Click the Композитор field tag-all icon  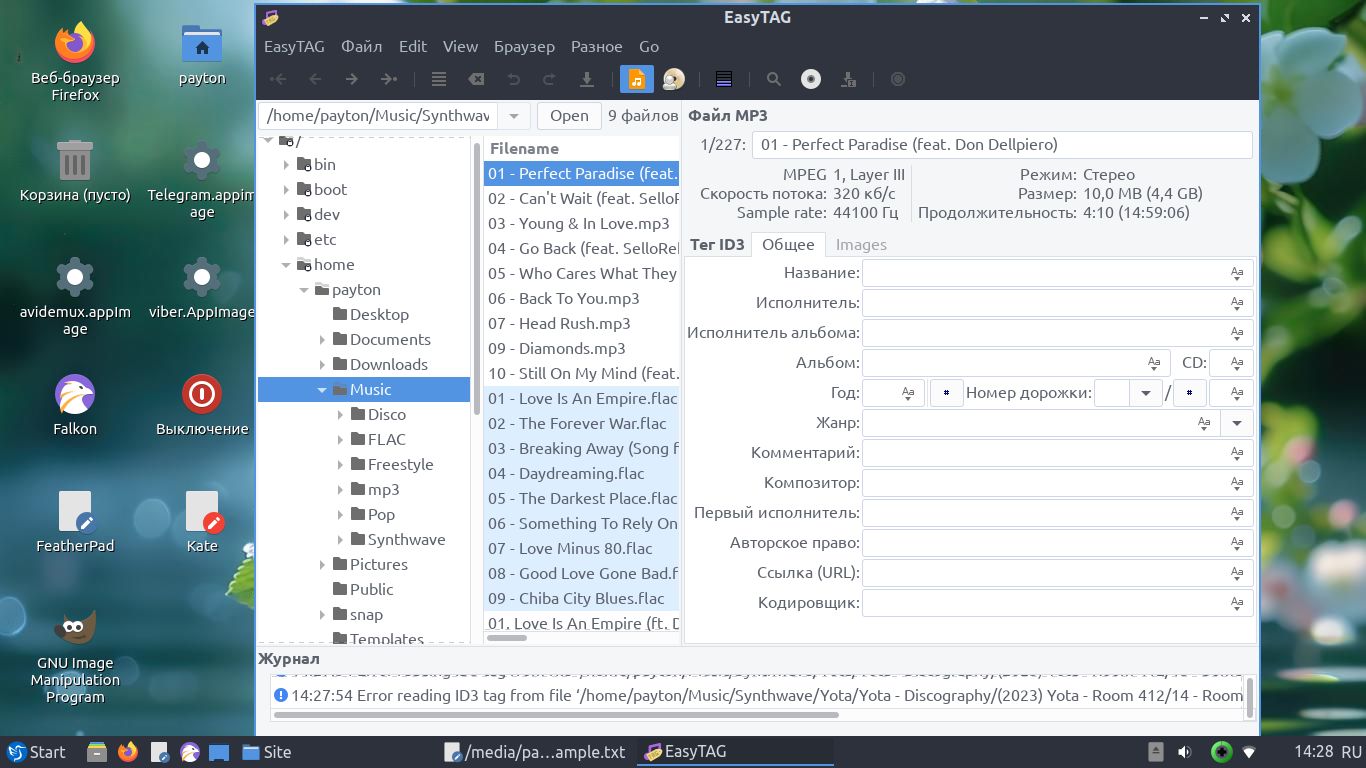tap(1237, 483)
